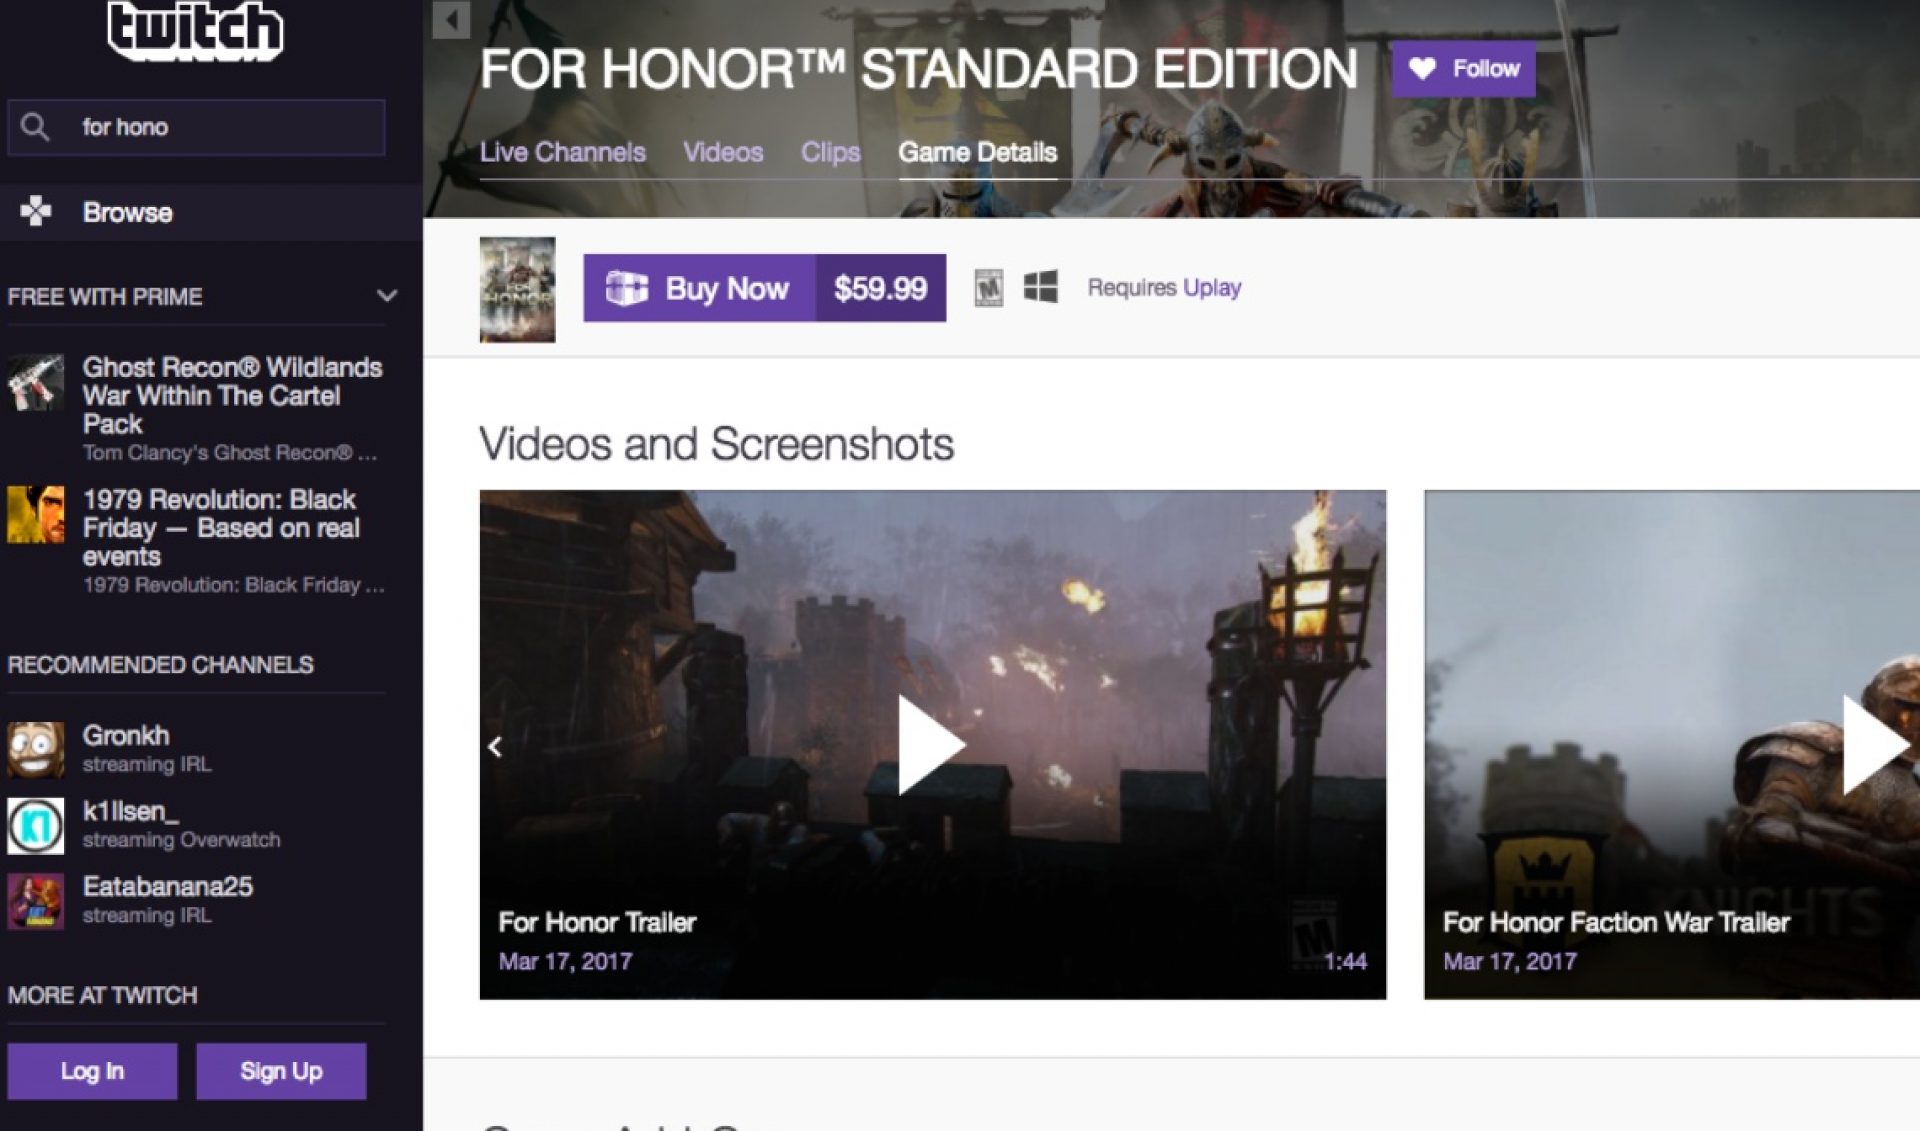
Task: Switch to the Videos tab
Action: (x=724, y=152)
